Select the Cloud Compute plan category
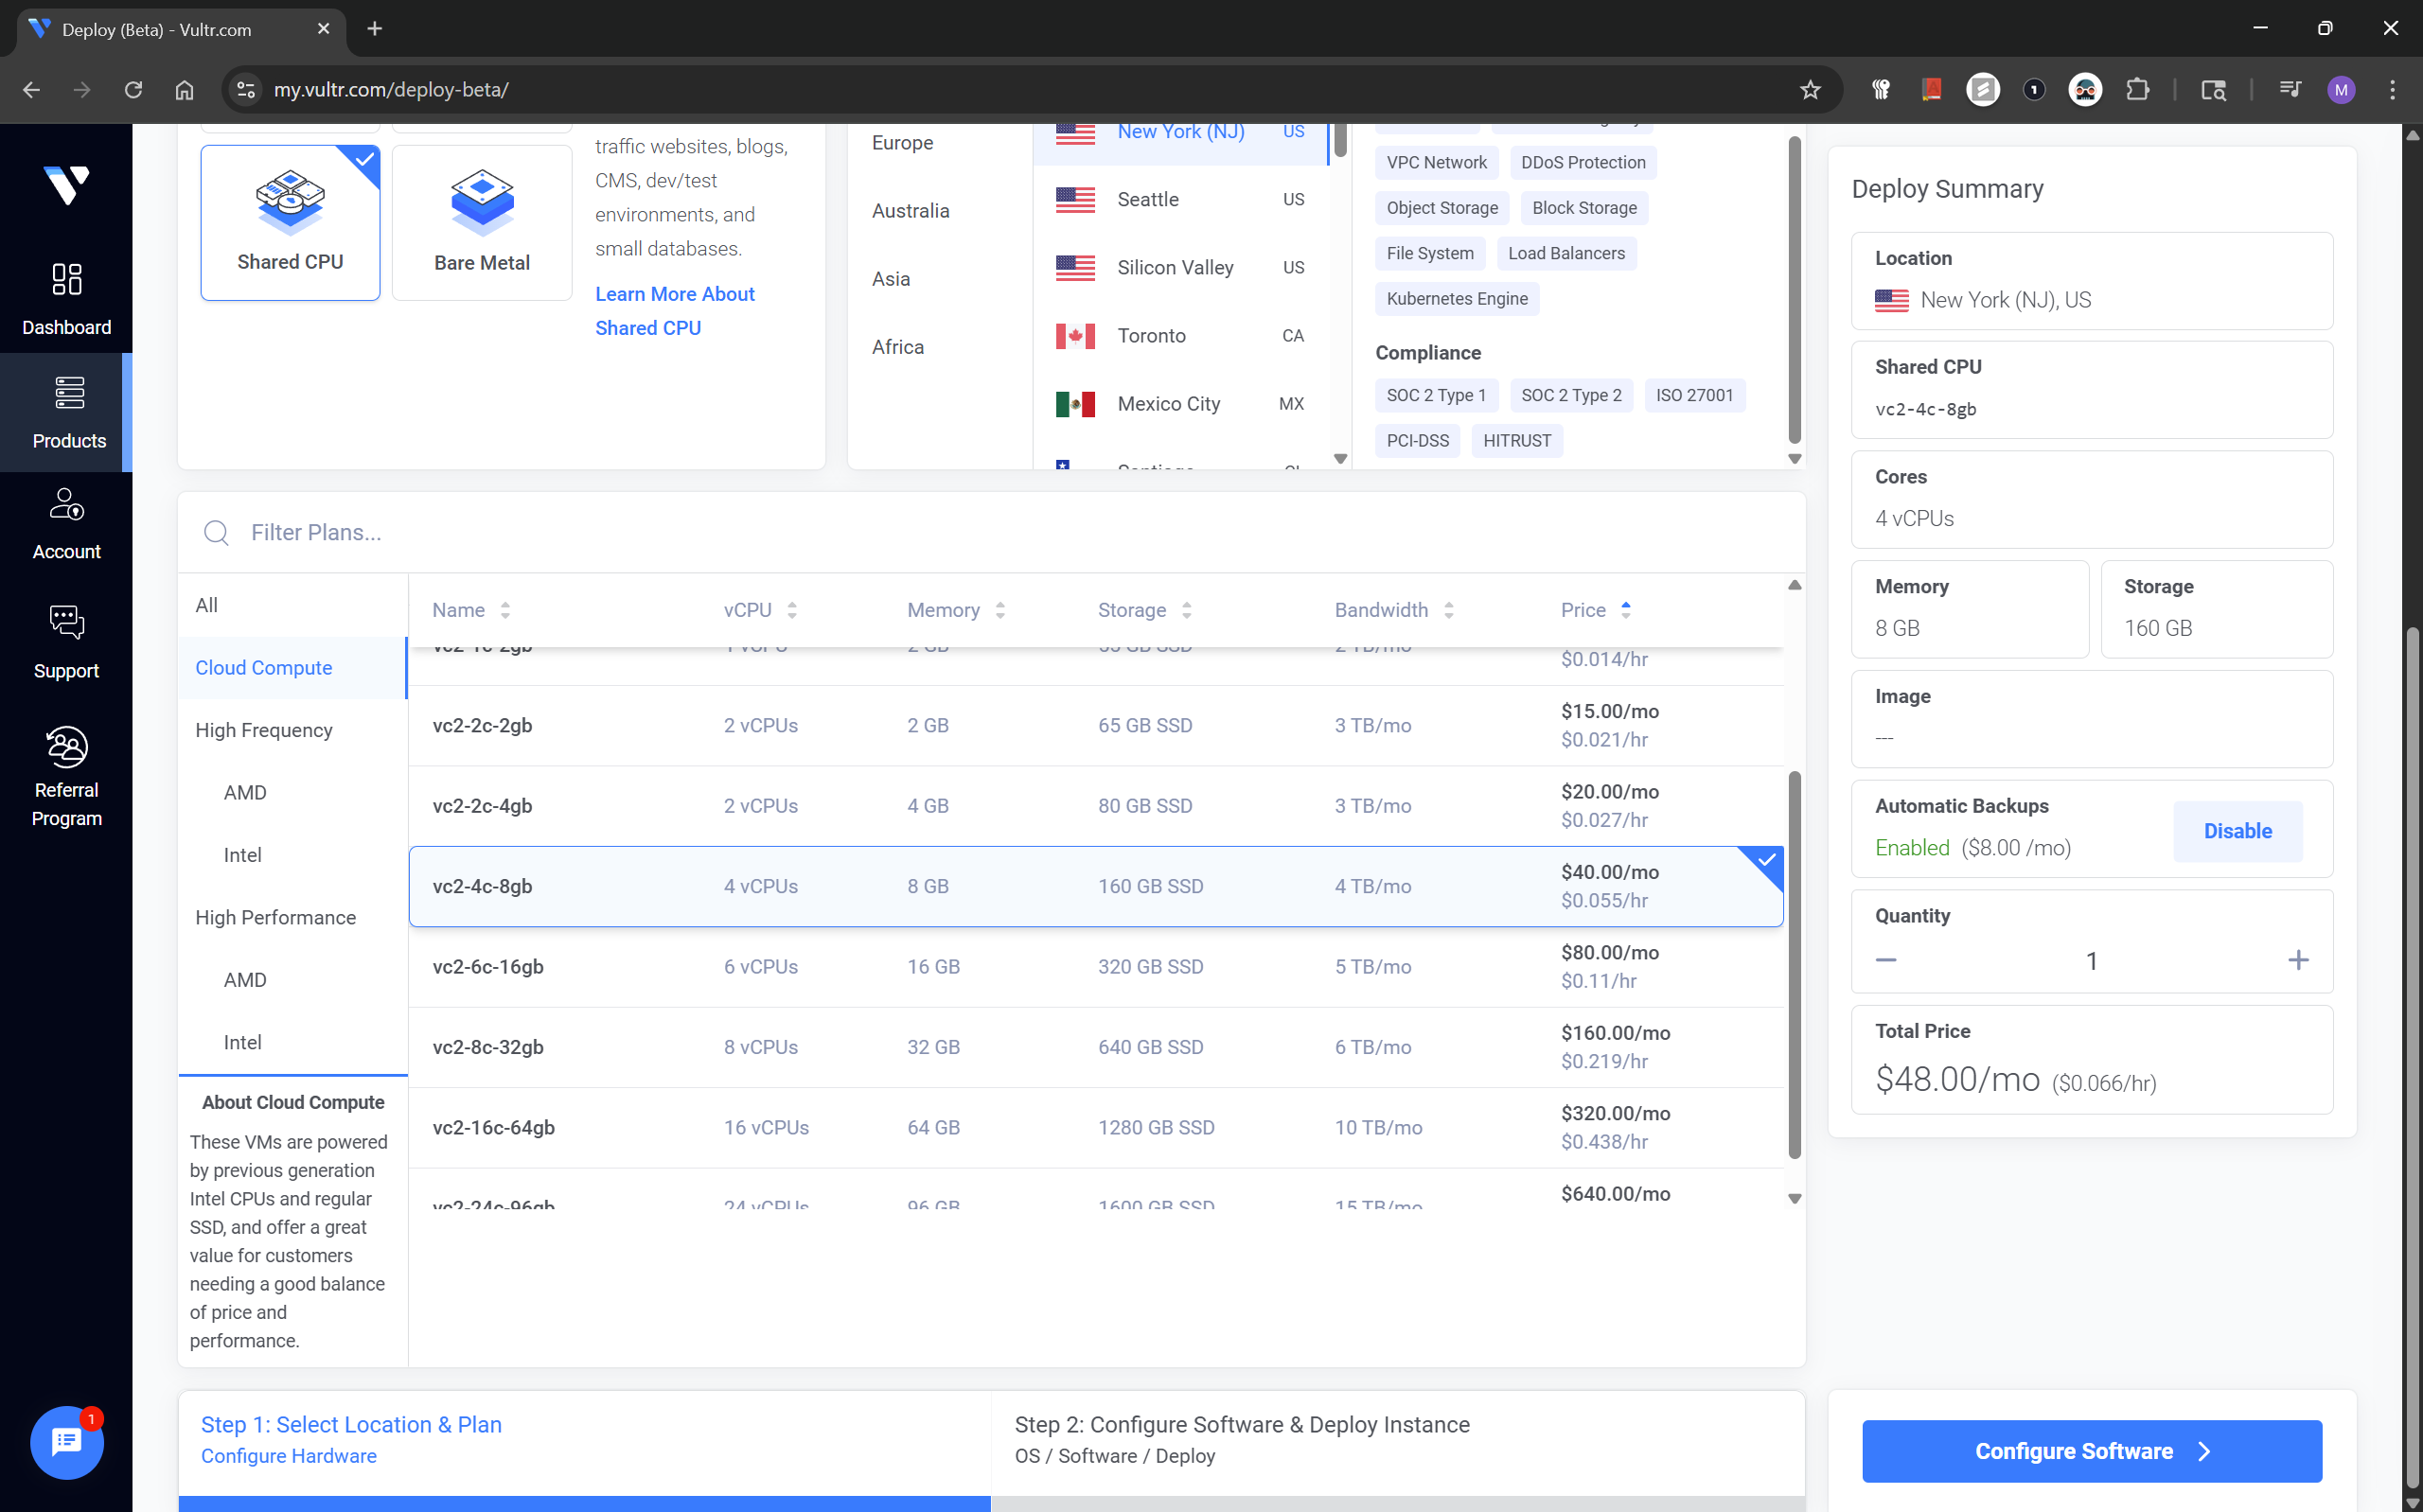This screenshot has width=2423, height=1512. tap(293, 667)
